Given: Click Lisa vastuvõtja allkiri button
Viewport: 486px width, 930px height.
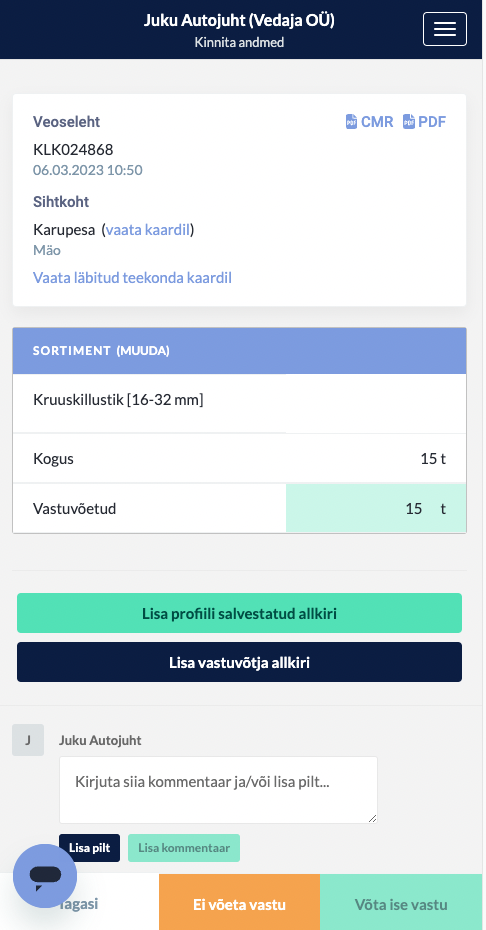Looking at the screenshot, I should (239, 662).
